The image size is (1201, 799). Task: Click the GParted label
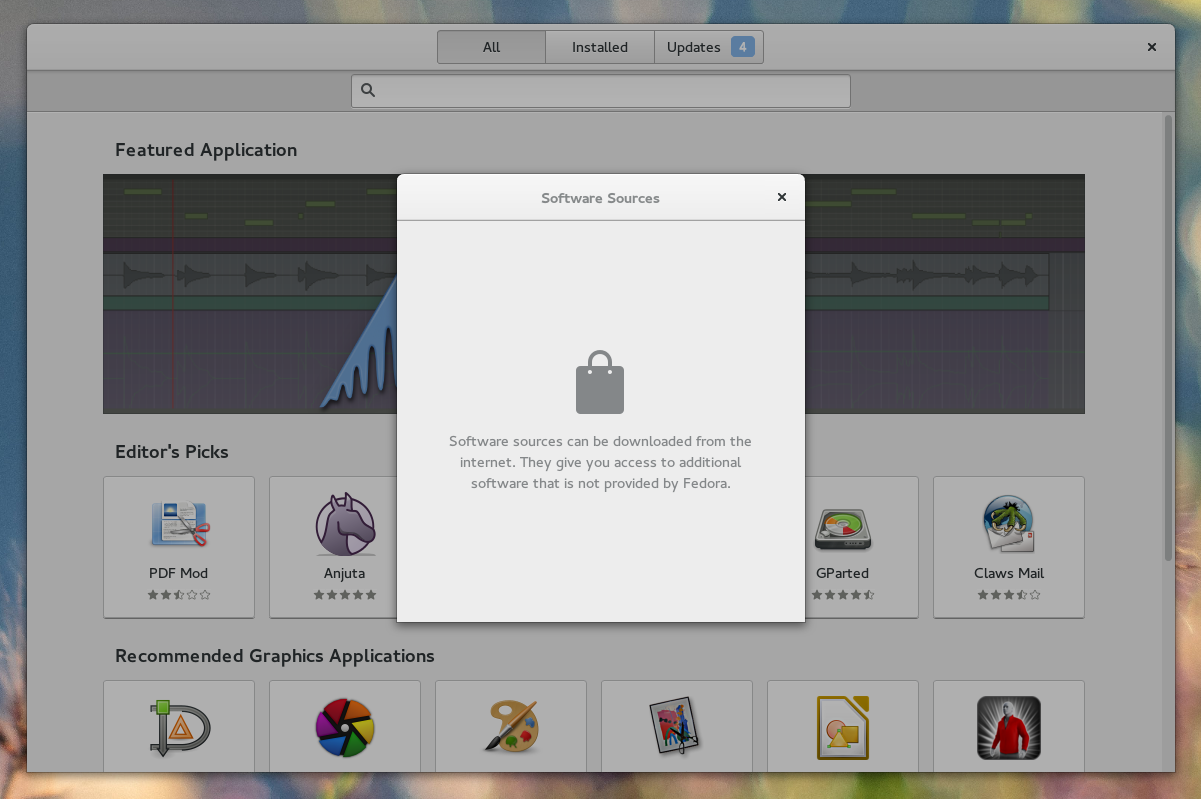(x=842, y=573)
